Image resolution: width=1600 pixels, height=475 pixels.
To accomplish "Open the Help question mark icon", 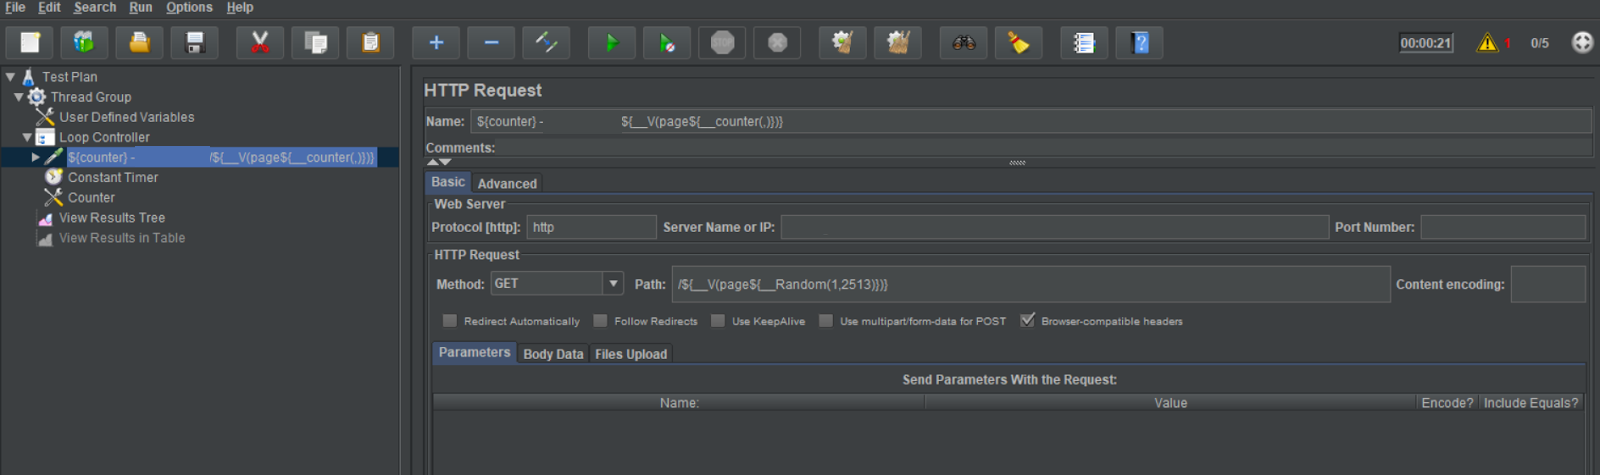I will tap(1140, 43).
